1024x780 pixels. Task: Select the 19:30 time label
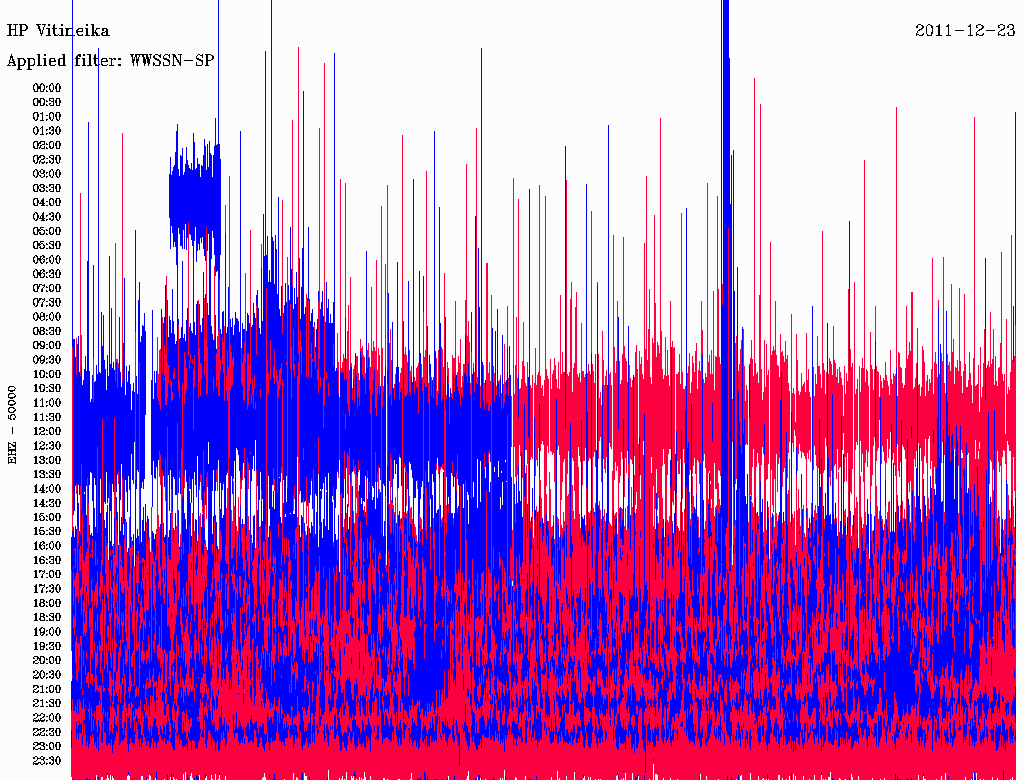coord(47,646)
